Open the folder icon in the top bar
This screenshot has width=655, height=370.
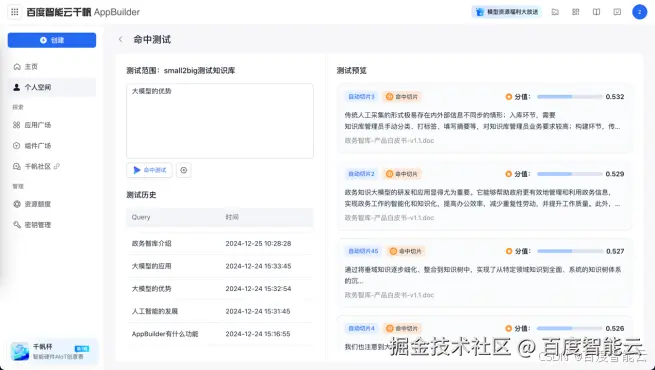tap(555, 12)
